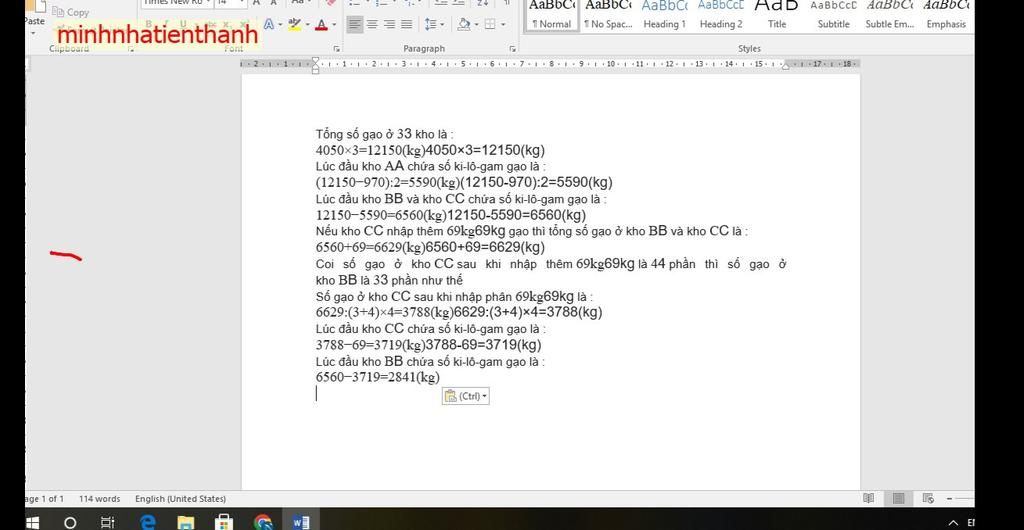Open the Font Color dropdown arrow
The height and width of the screenshot is (530, 1024).
(334, 25)
